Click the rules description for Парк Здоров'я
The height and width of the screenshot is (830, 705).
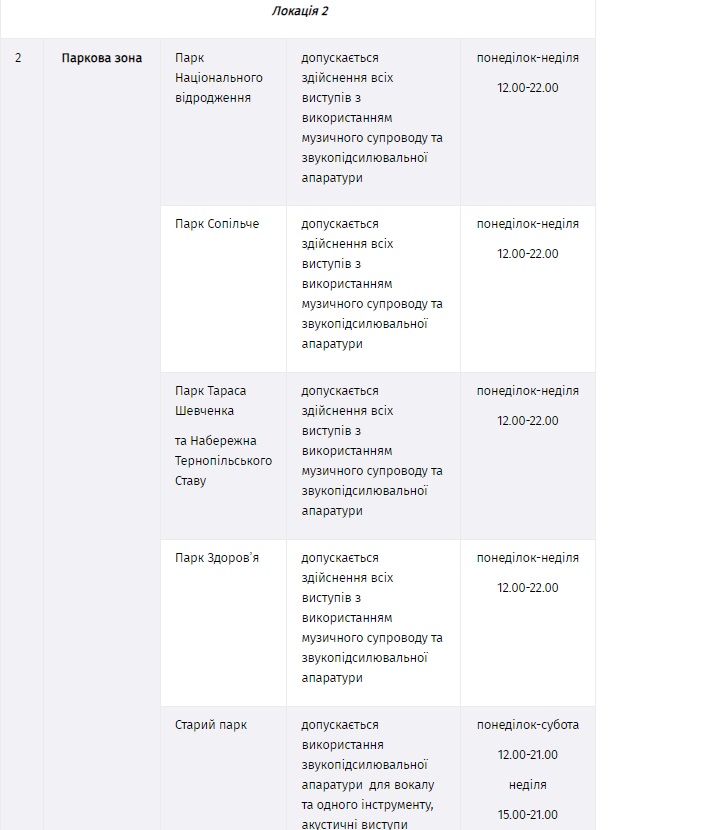[x=372, y=618]
